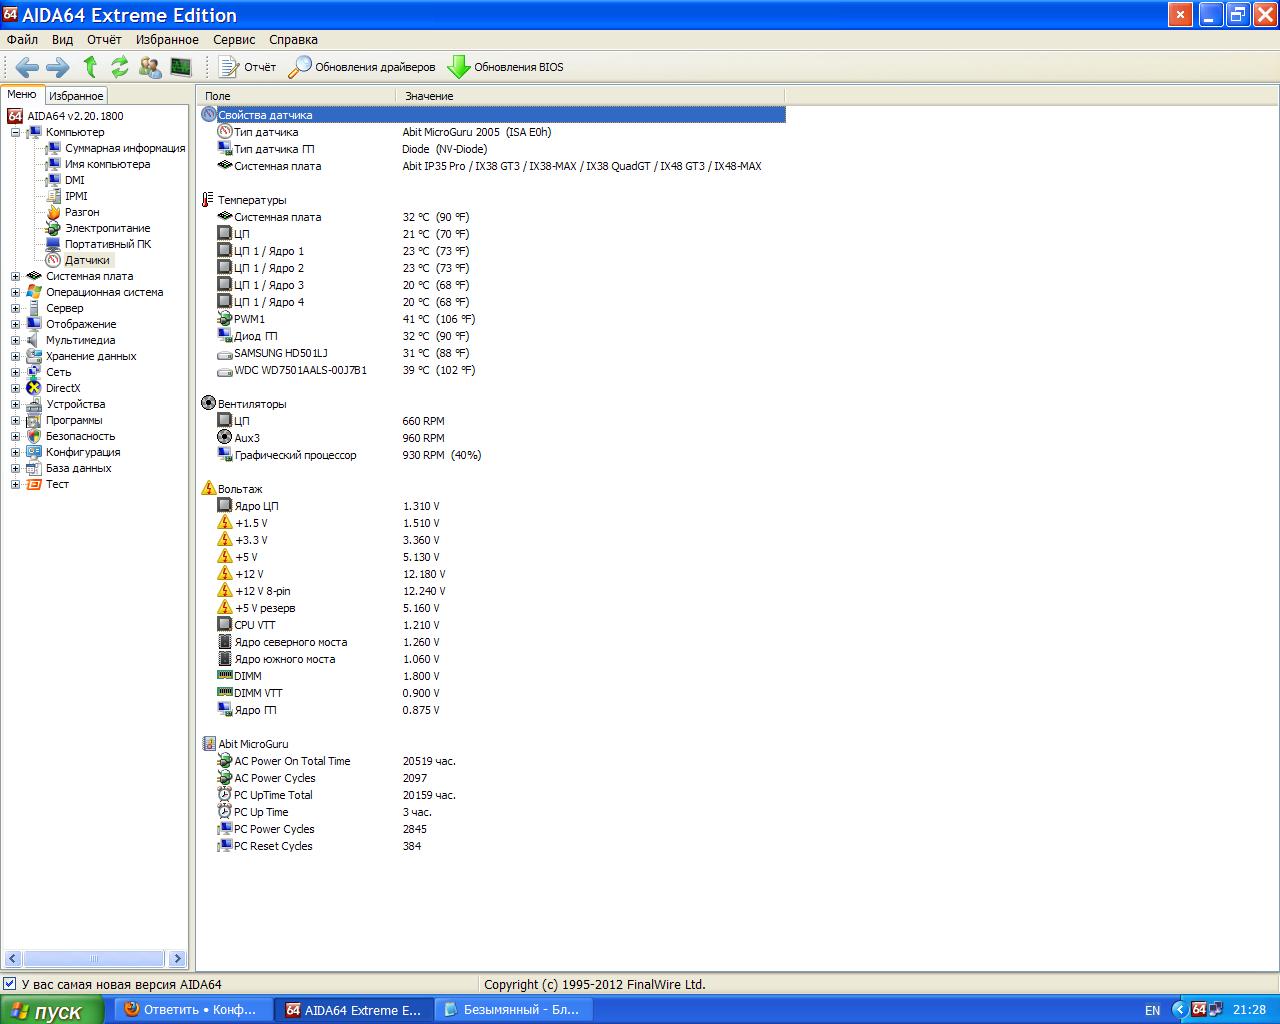Image resolution: width=1280 pixels, height=1024 pixels.
Task: Select the CPU VTT voltage row
Action: click(x=492, y=625)
